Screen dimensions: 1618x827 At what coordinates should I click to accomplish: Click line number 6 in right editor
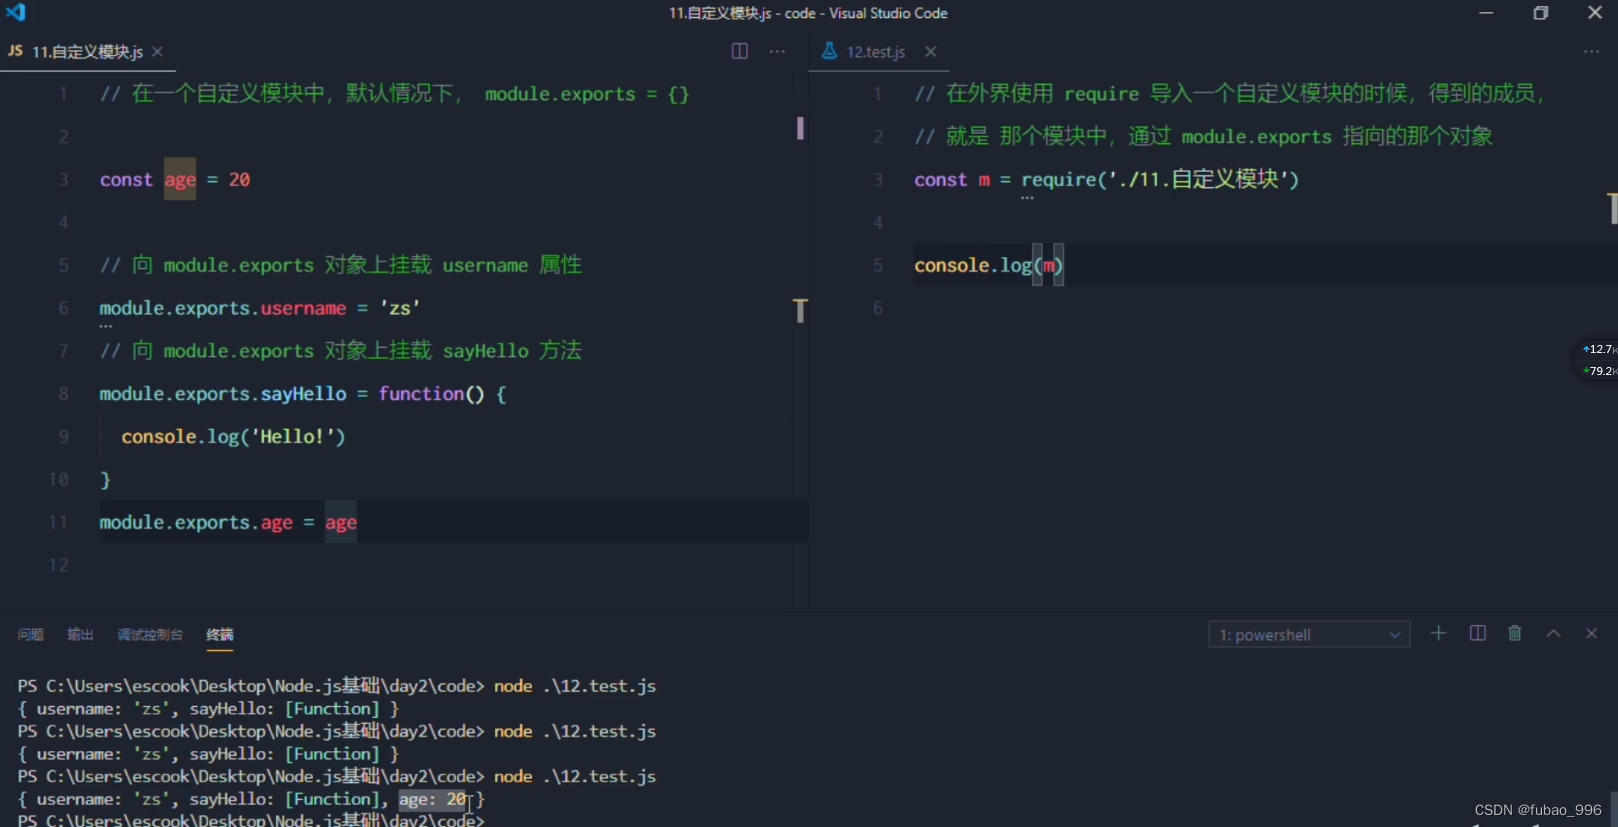tap(878, 308)
